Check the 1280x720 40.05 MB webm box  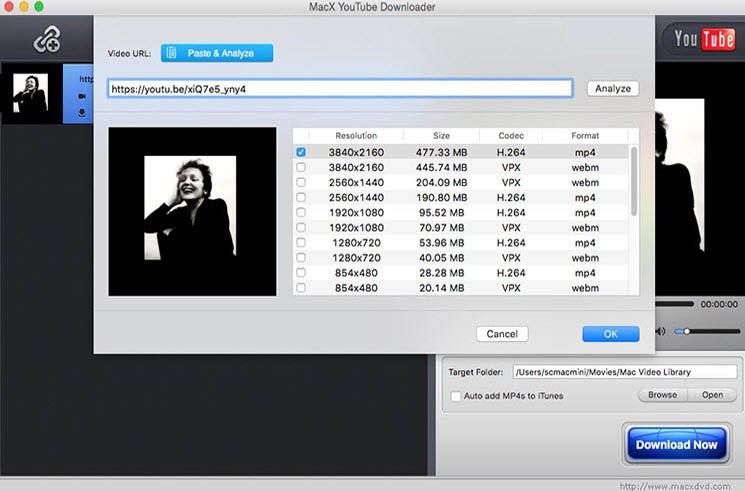301,258
